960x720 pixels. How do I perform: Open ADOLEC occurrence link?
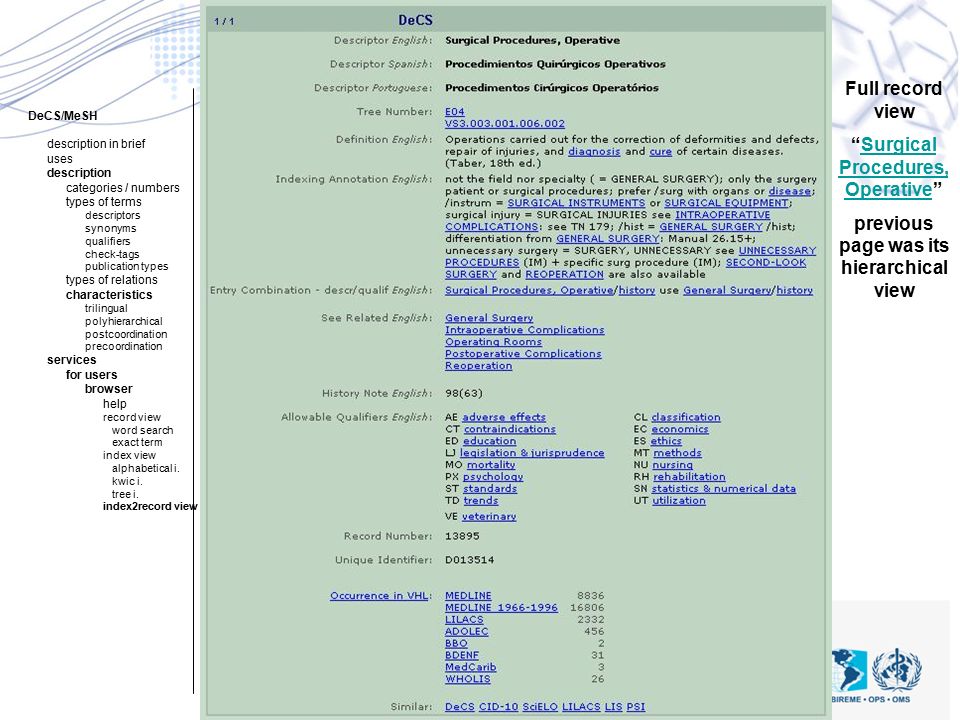pos(467,631)
